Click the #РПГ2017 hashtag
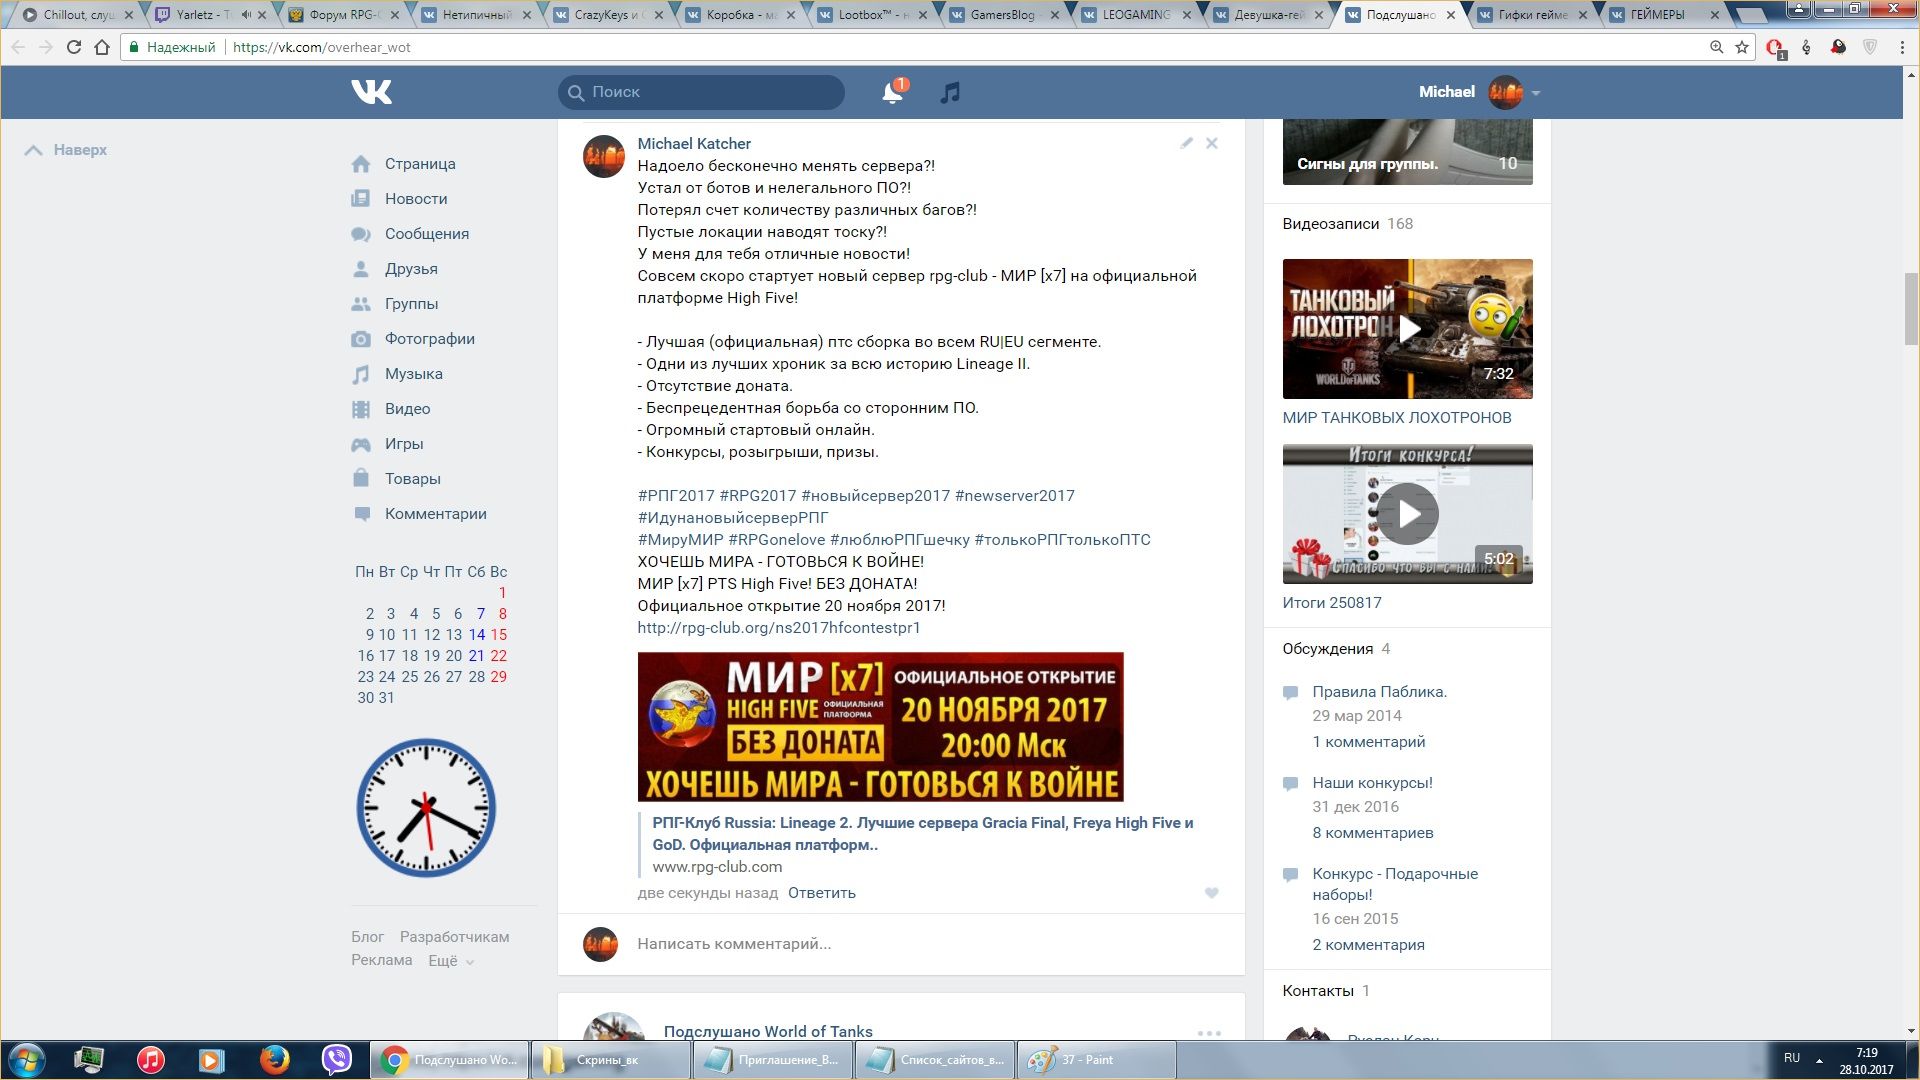Viewport: 1920px width, 1080px height. pos(676,496)
